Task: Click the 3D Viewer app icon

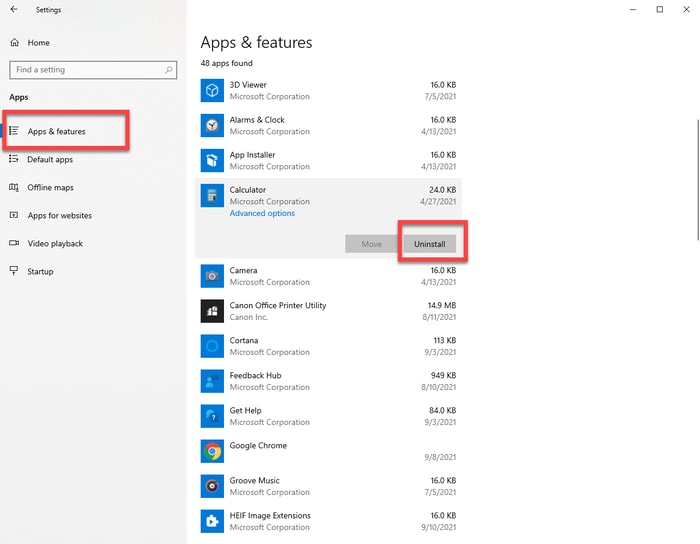Action: pos(212,91)
